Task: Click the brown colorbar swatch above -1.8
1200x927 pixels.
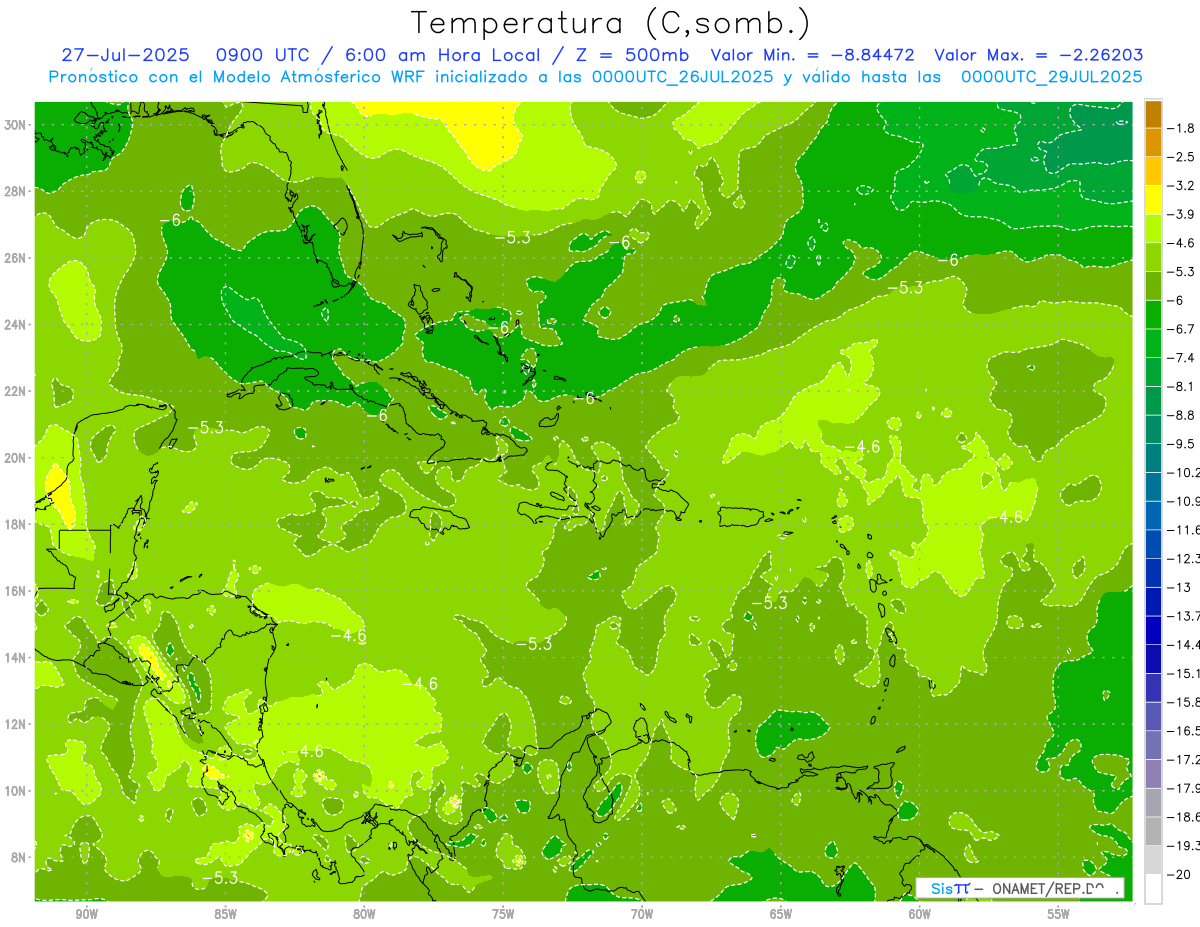Action: click(1153, 115)
